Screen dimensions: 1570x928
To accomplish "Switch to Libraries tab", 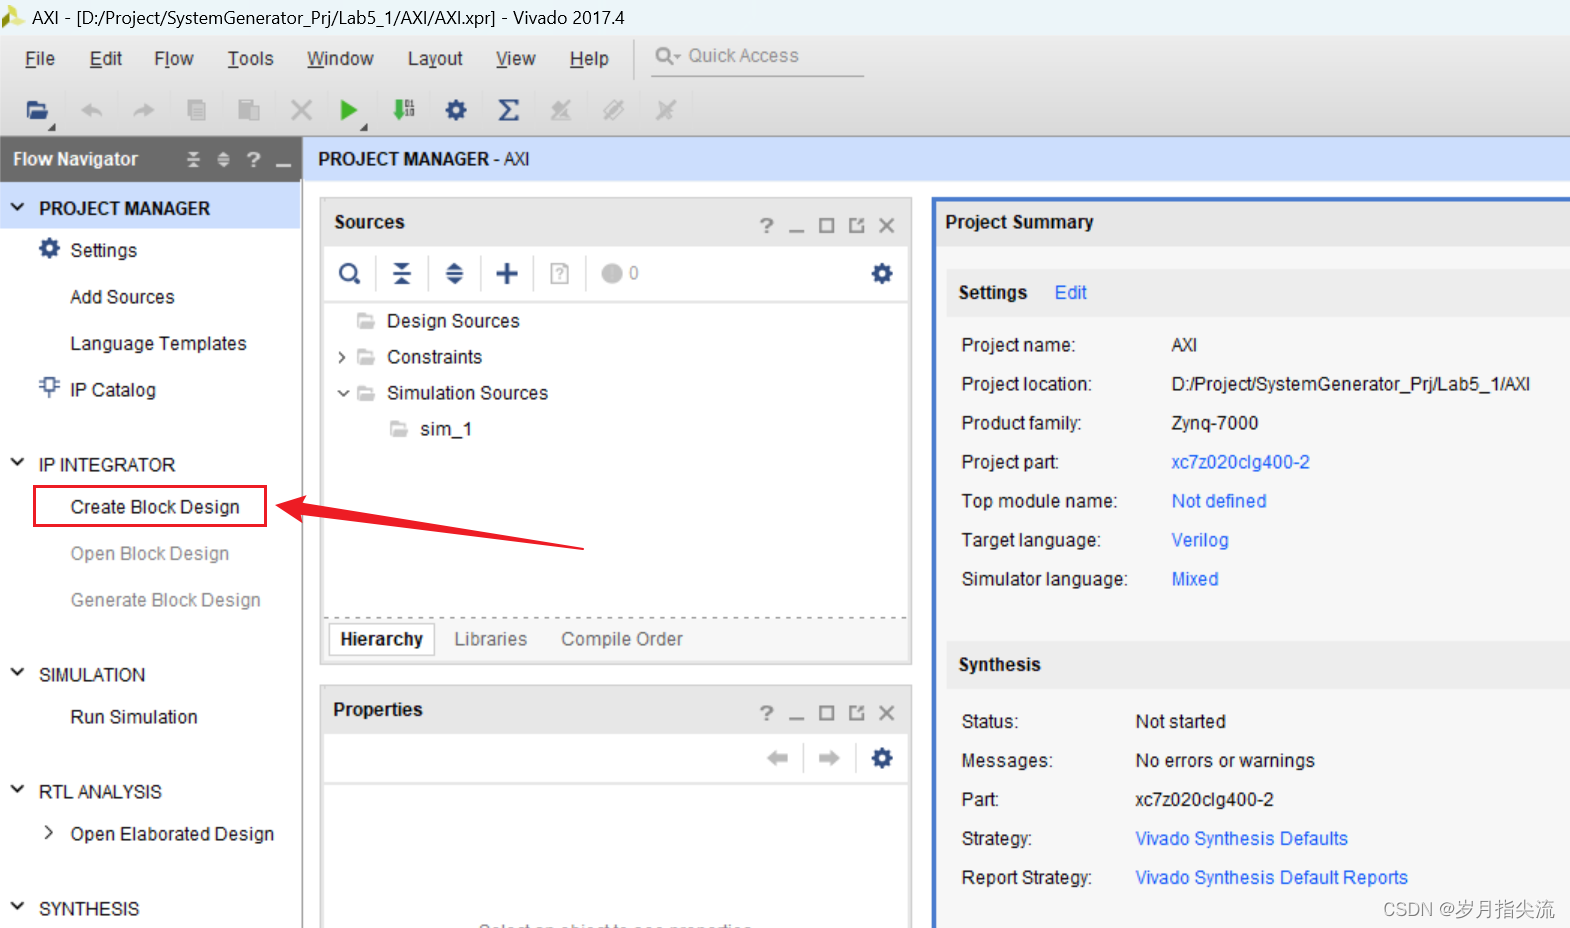I will (x=490, y=639).
